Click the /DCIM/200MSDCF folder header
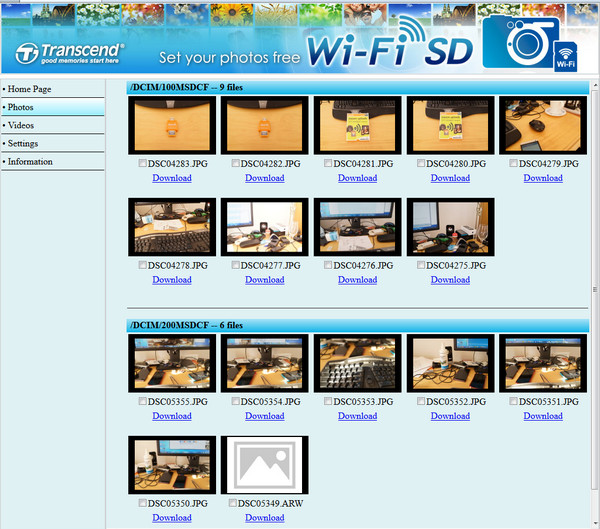The image size is (600, 529). click(187, 326)
